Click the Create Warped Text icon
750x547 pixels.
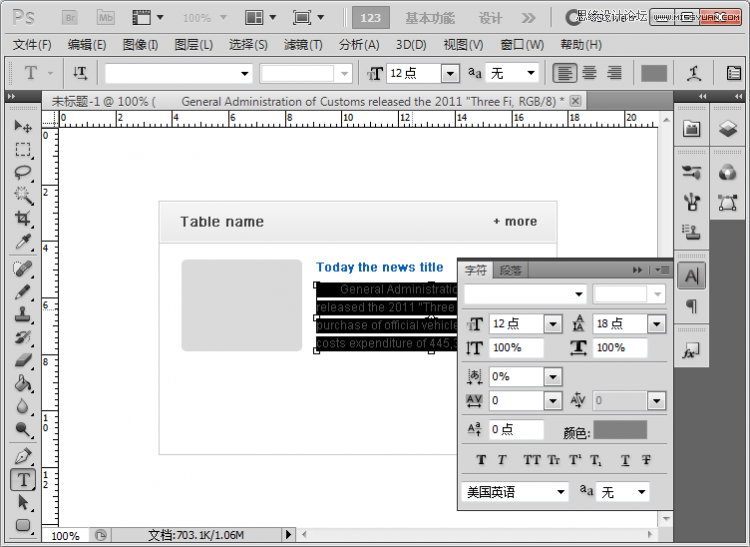694,73
